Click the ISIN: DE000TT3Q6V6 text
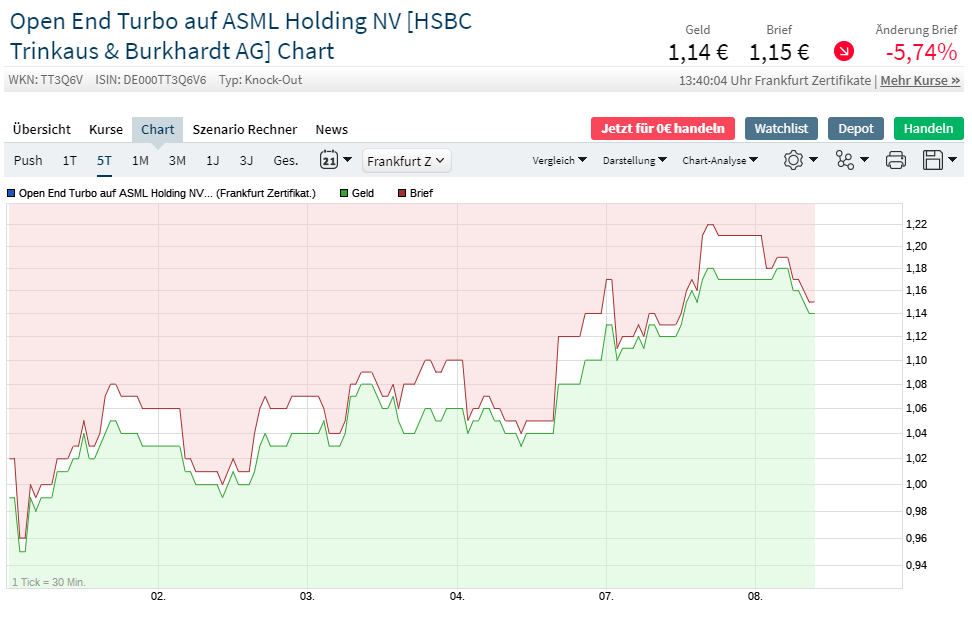The width and height of the screenshot is (972, 620). coord(151,80)
